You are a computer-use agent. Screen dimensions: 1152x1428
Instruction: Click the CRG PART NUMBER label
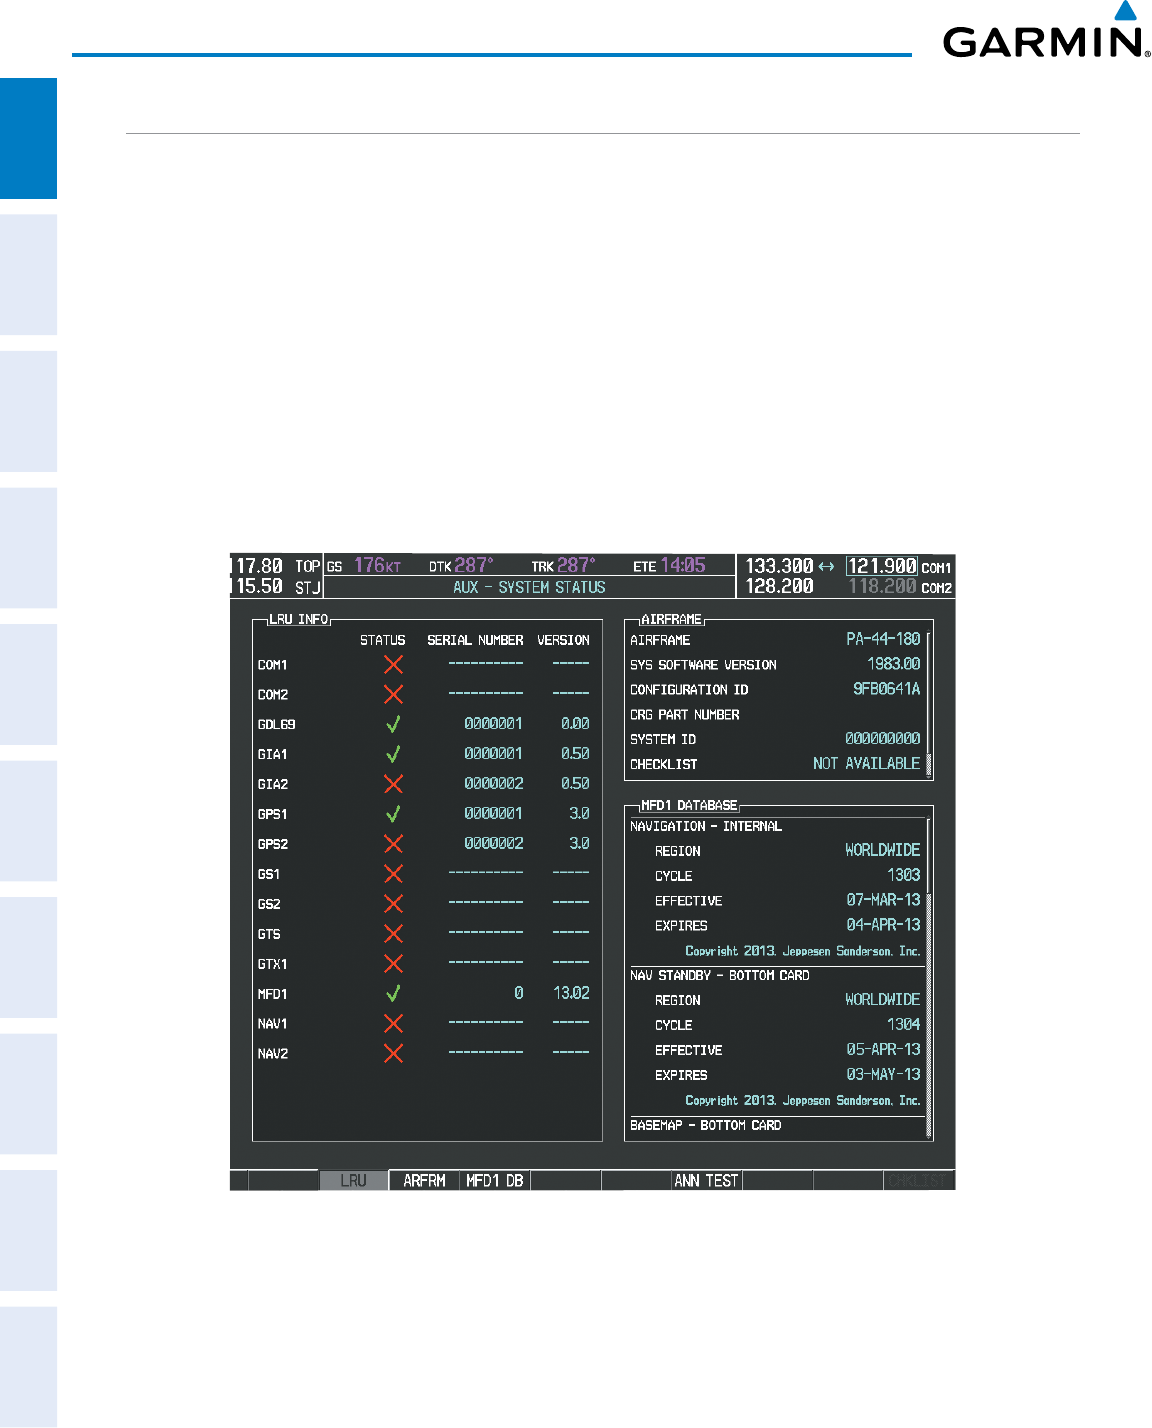685,715
